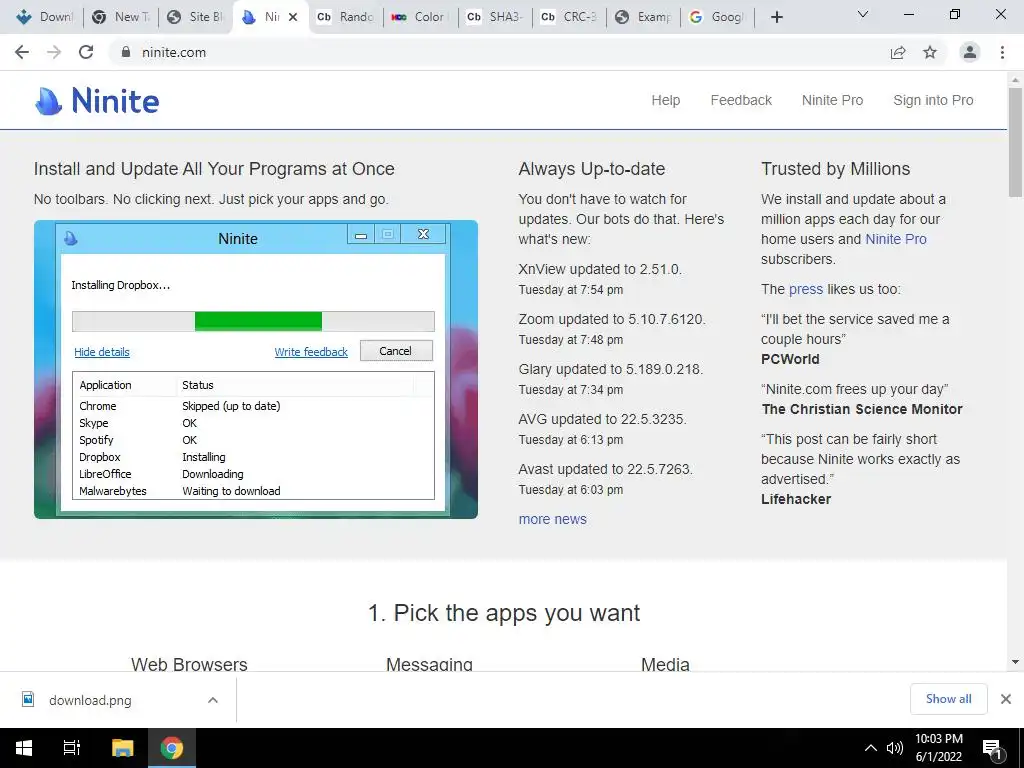Click Sign into Pro
Image resolution: width=1024 pixels, height=768 pixels.
(933, 100)
